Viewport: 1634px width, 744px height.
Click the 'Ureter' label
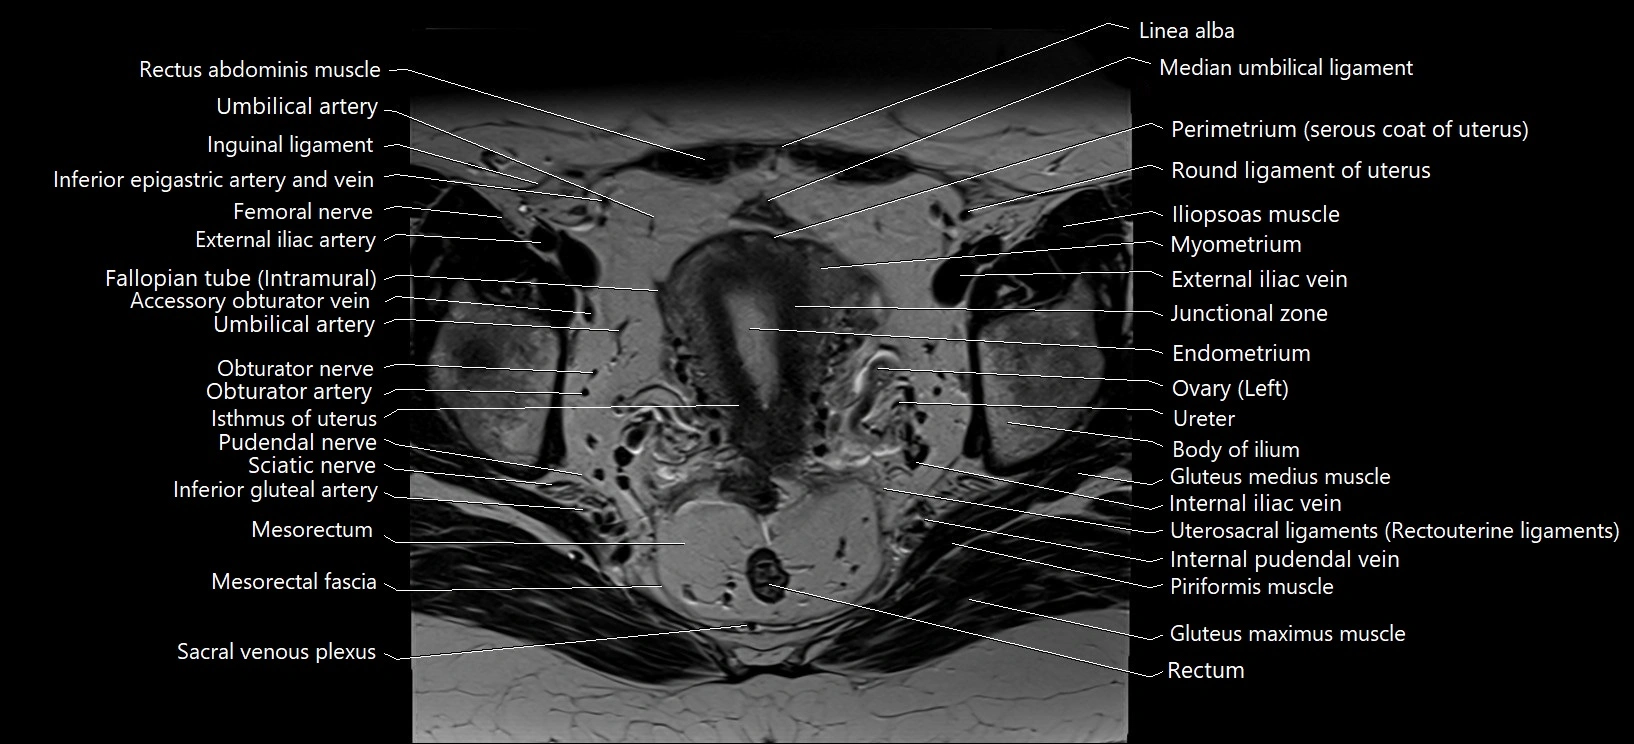point(1204,419)
